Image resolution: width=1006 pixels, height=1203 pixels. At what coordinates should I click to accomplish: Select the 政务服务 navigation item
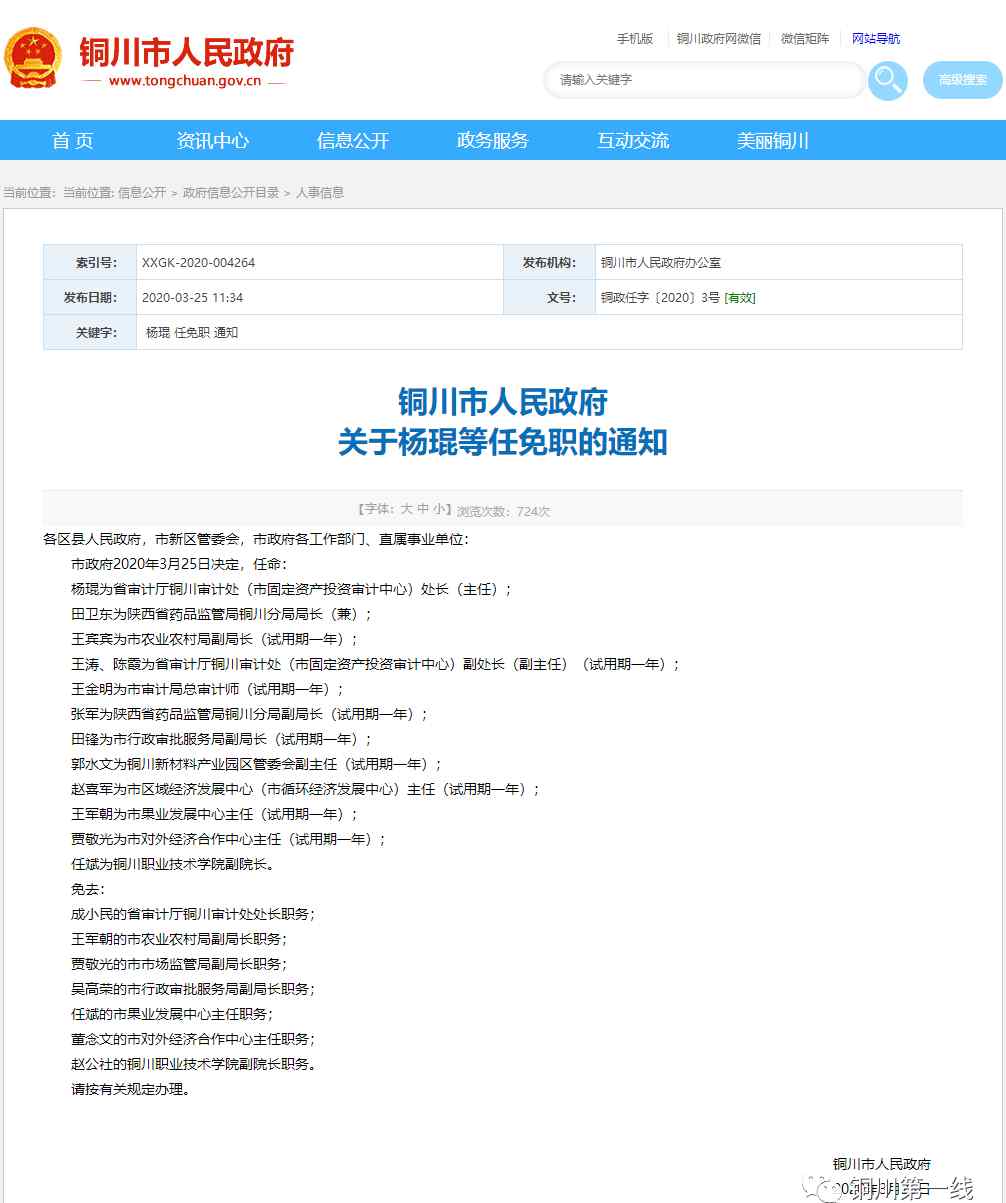pyautogui.click(x=492, y=141)
